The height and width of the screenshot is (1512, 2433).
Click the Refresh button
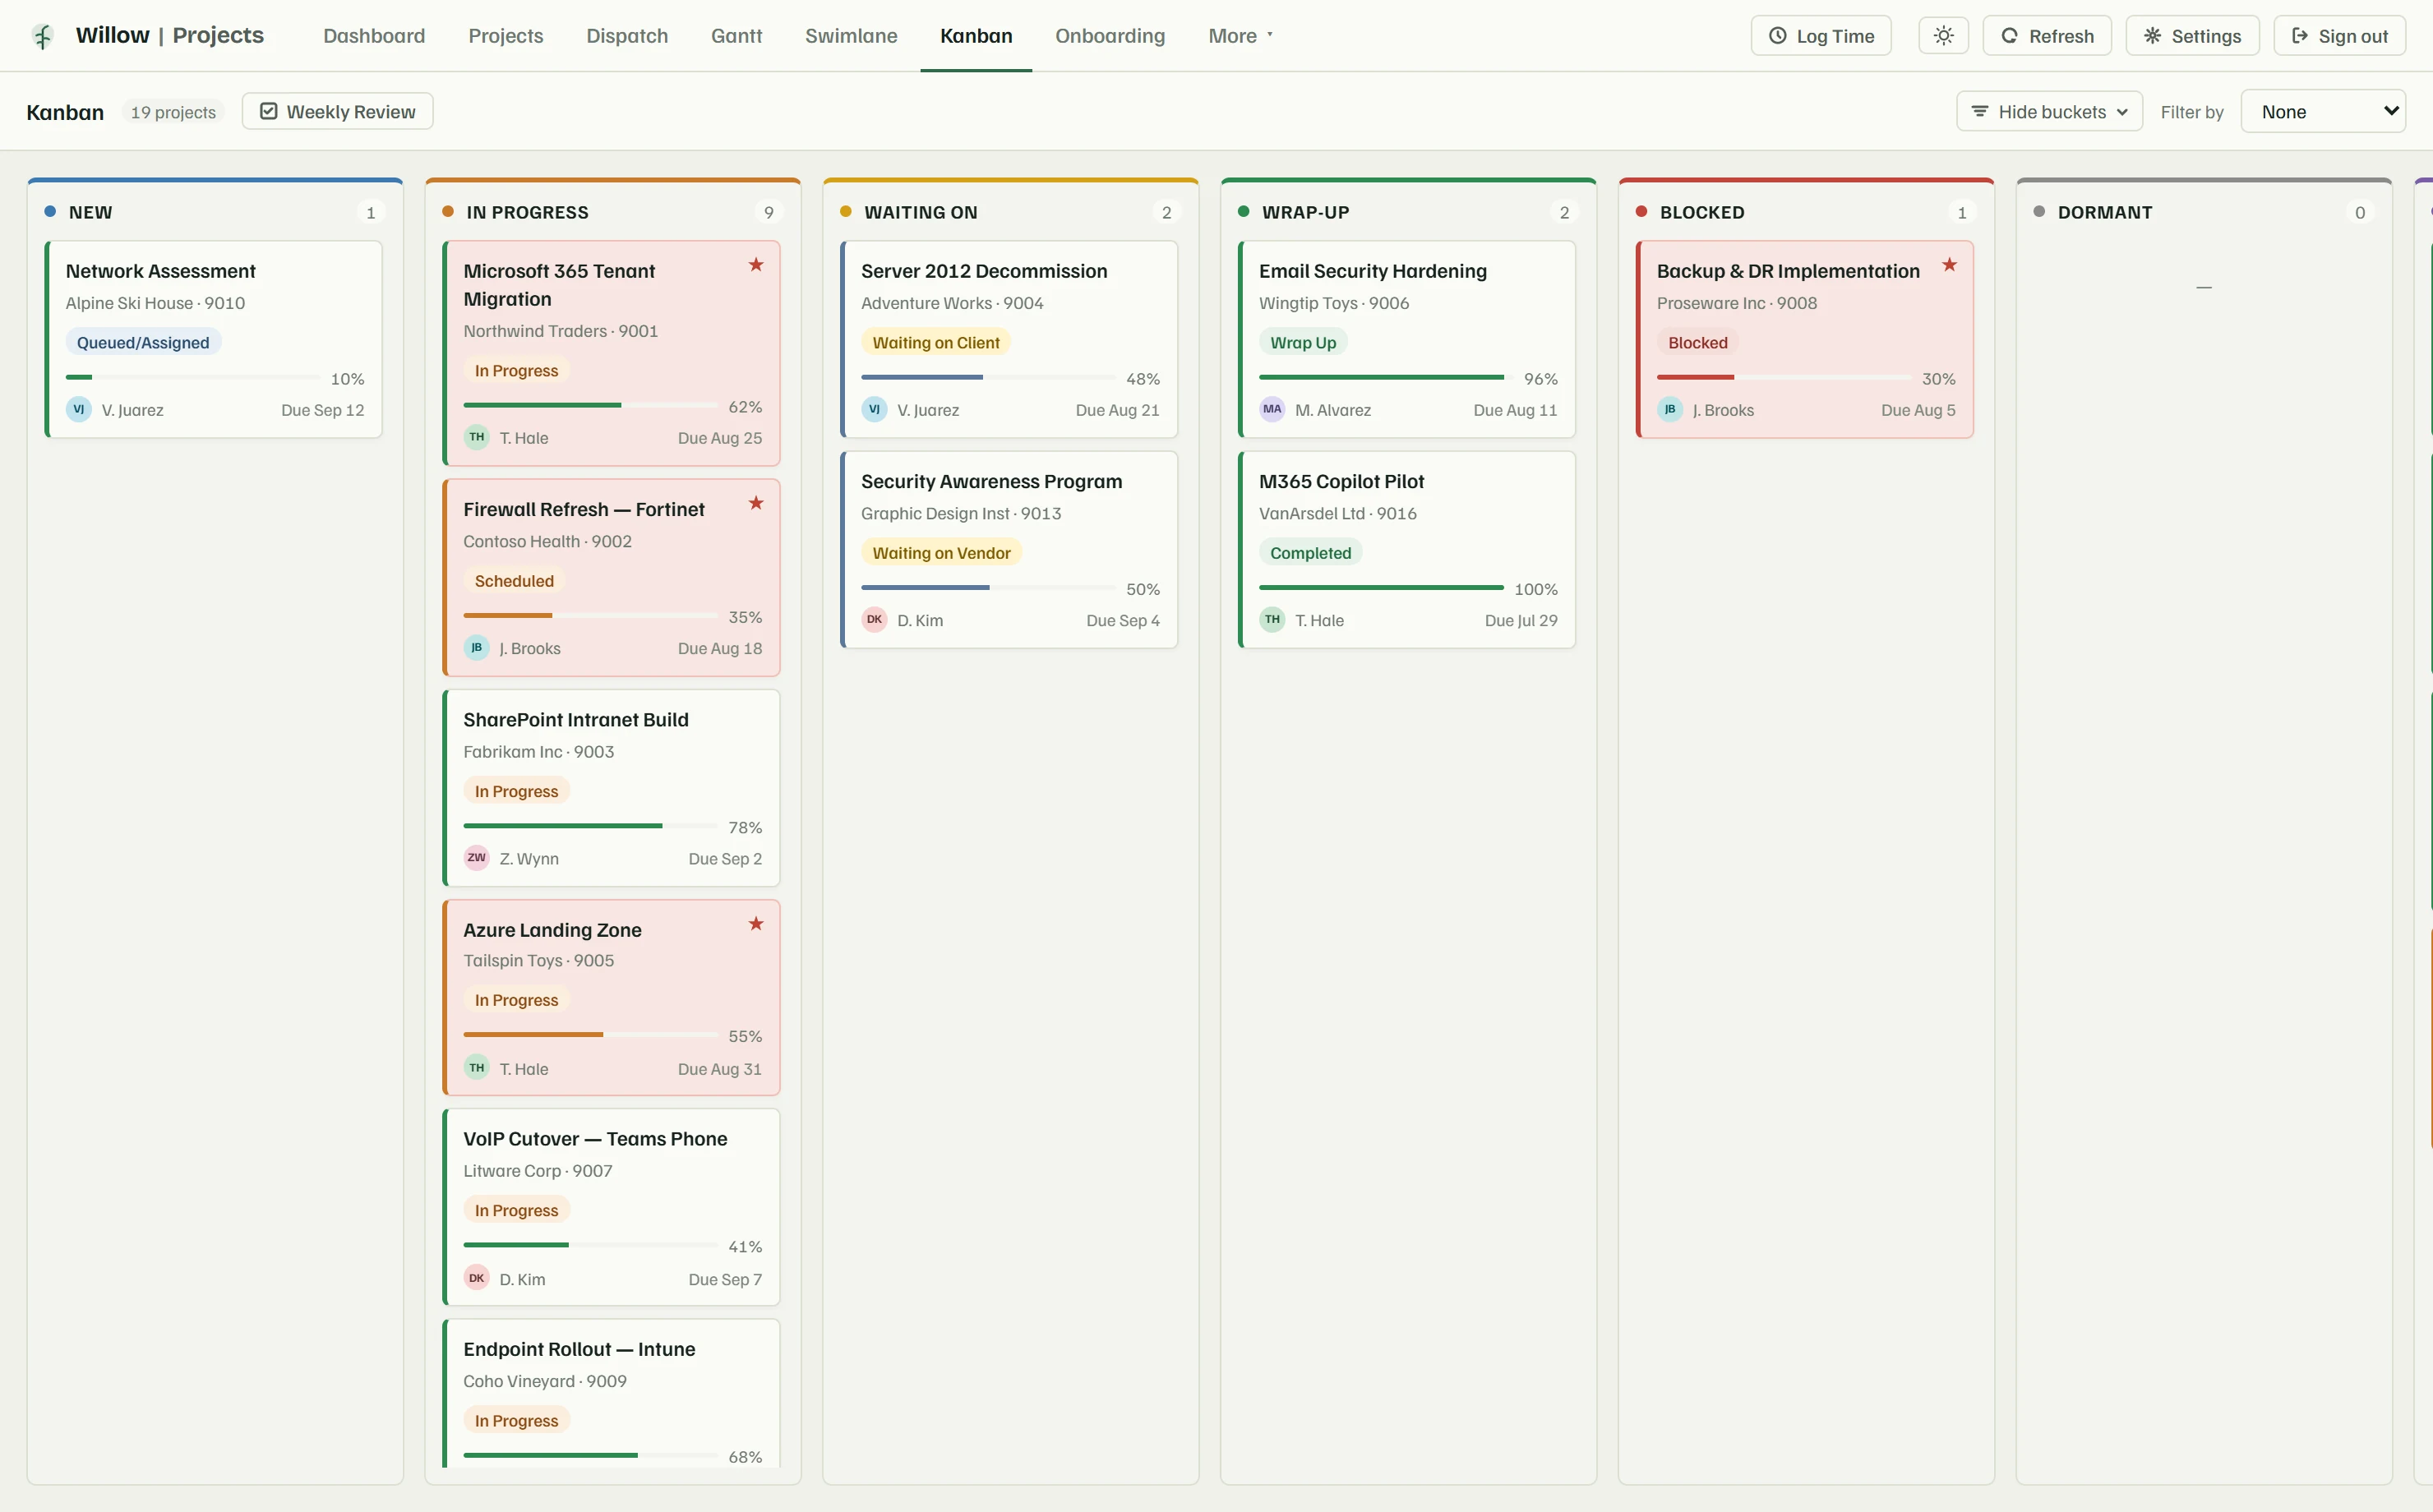[2046, 36]
